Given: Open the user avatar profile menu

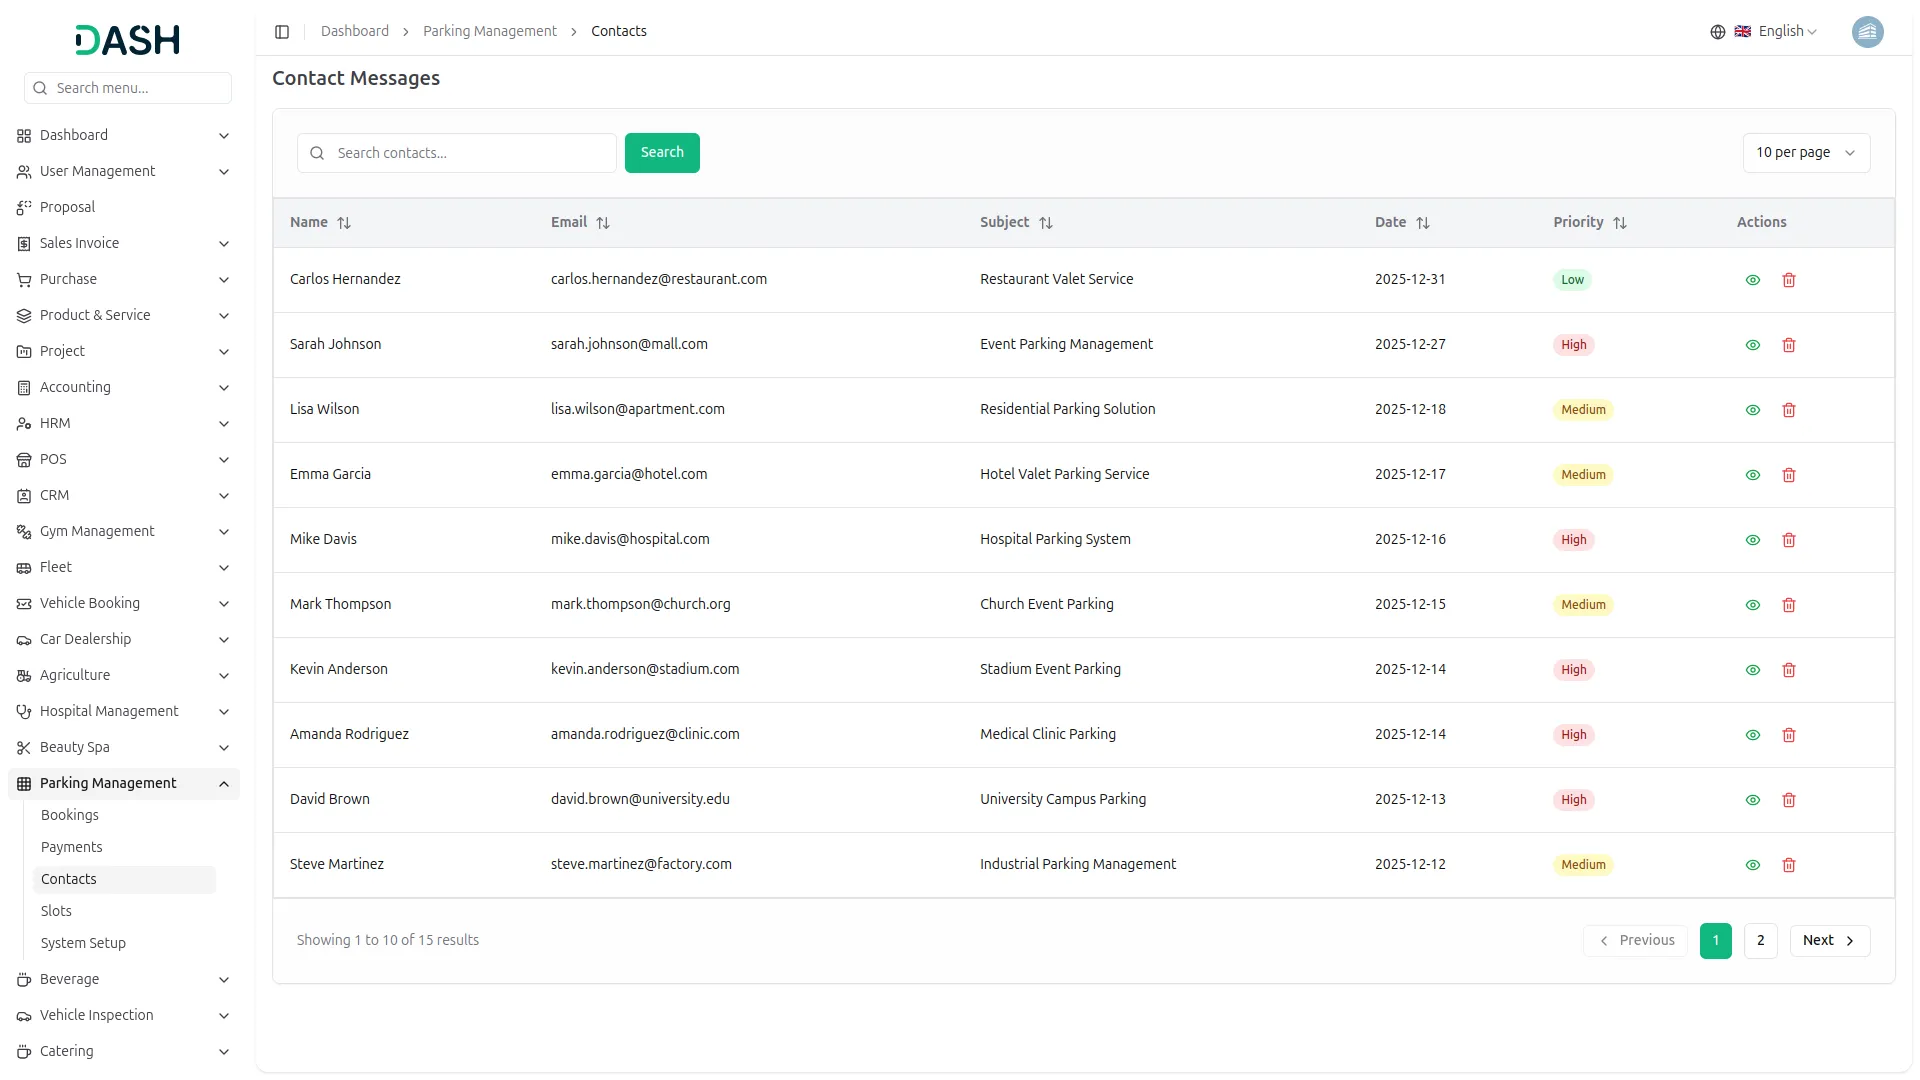Looking at the screenshot, I should pos(1867,32).
